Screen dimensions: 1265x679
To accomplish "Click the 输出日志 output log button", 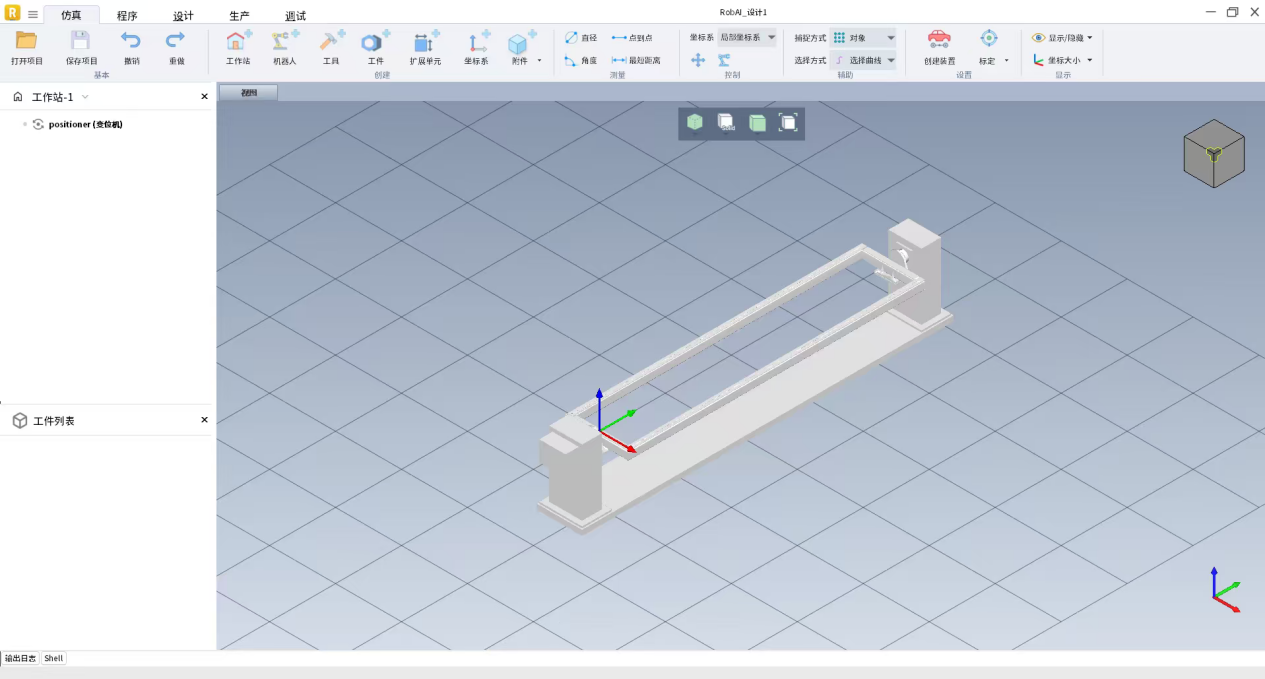I will pyautogui.click(x=20, y=658).
